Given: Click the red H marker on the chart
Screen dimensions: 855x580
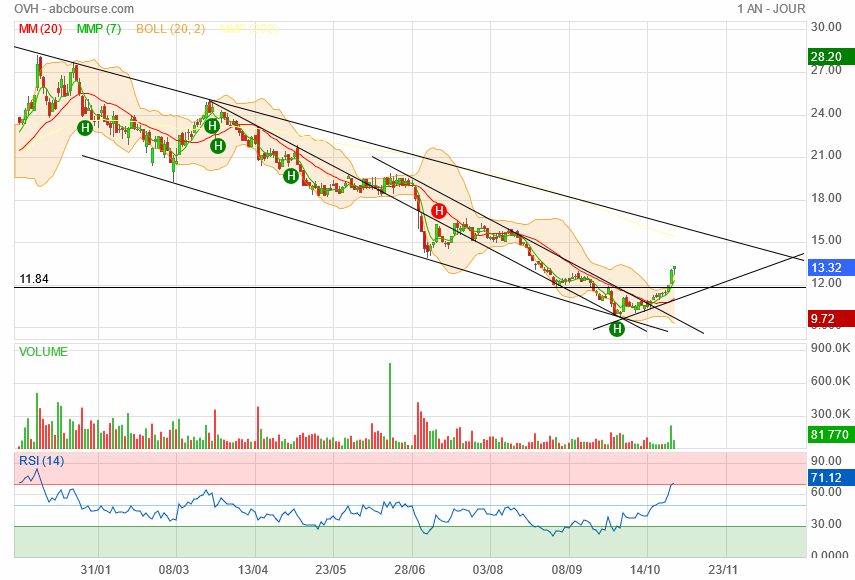Looking at the screenshot, I should pos(439,211).
